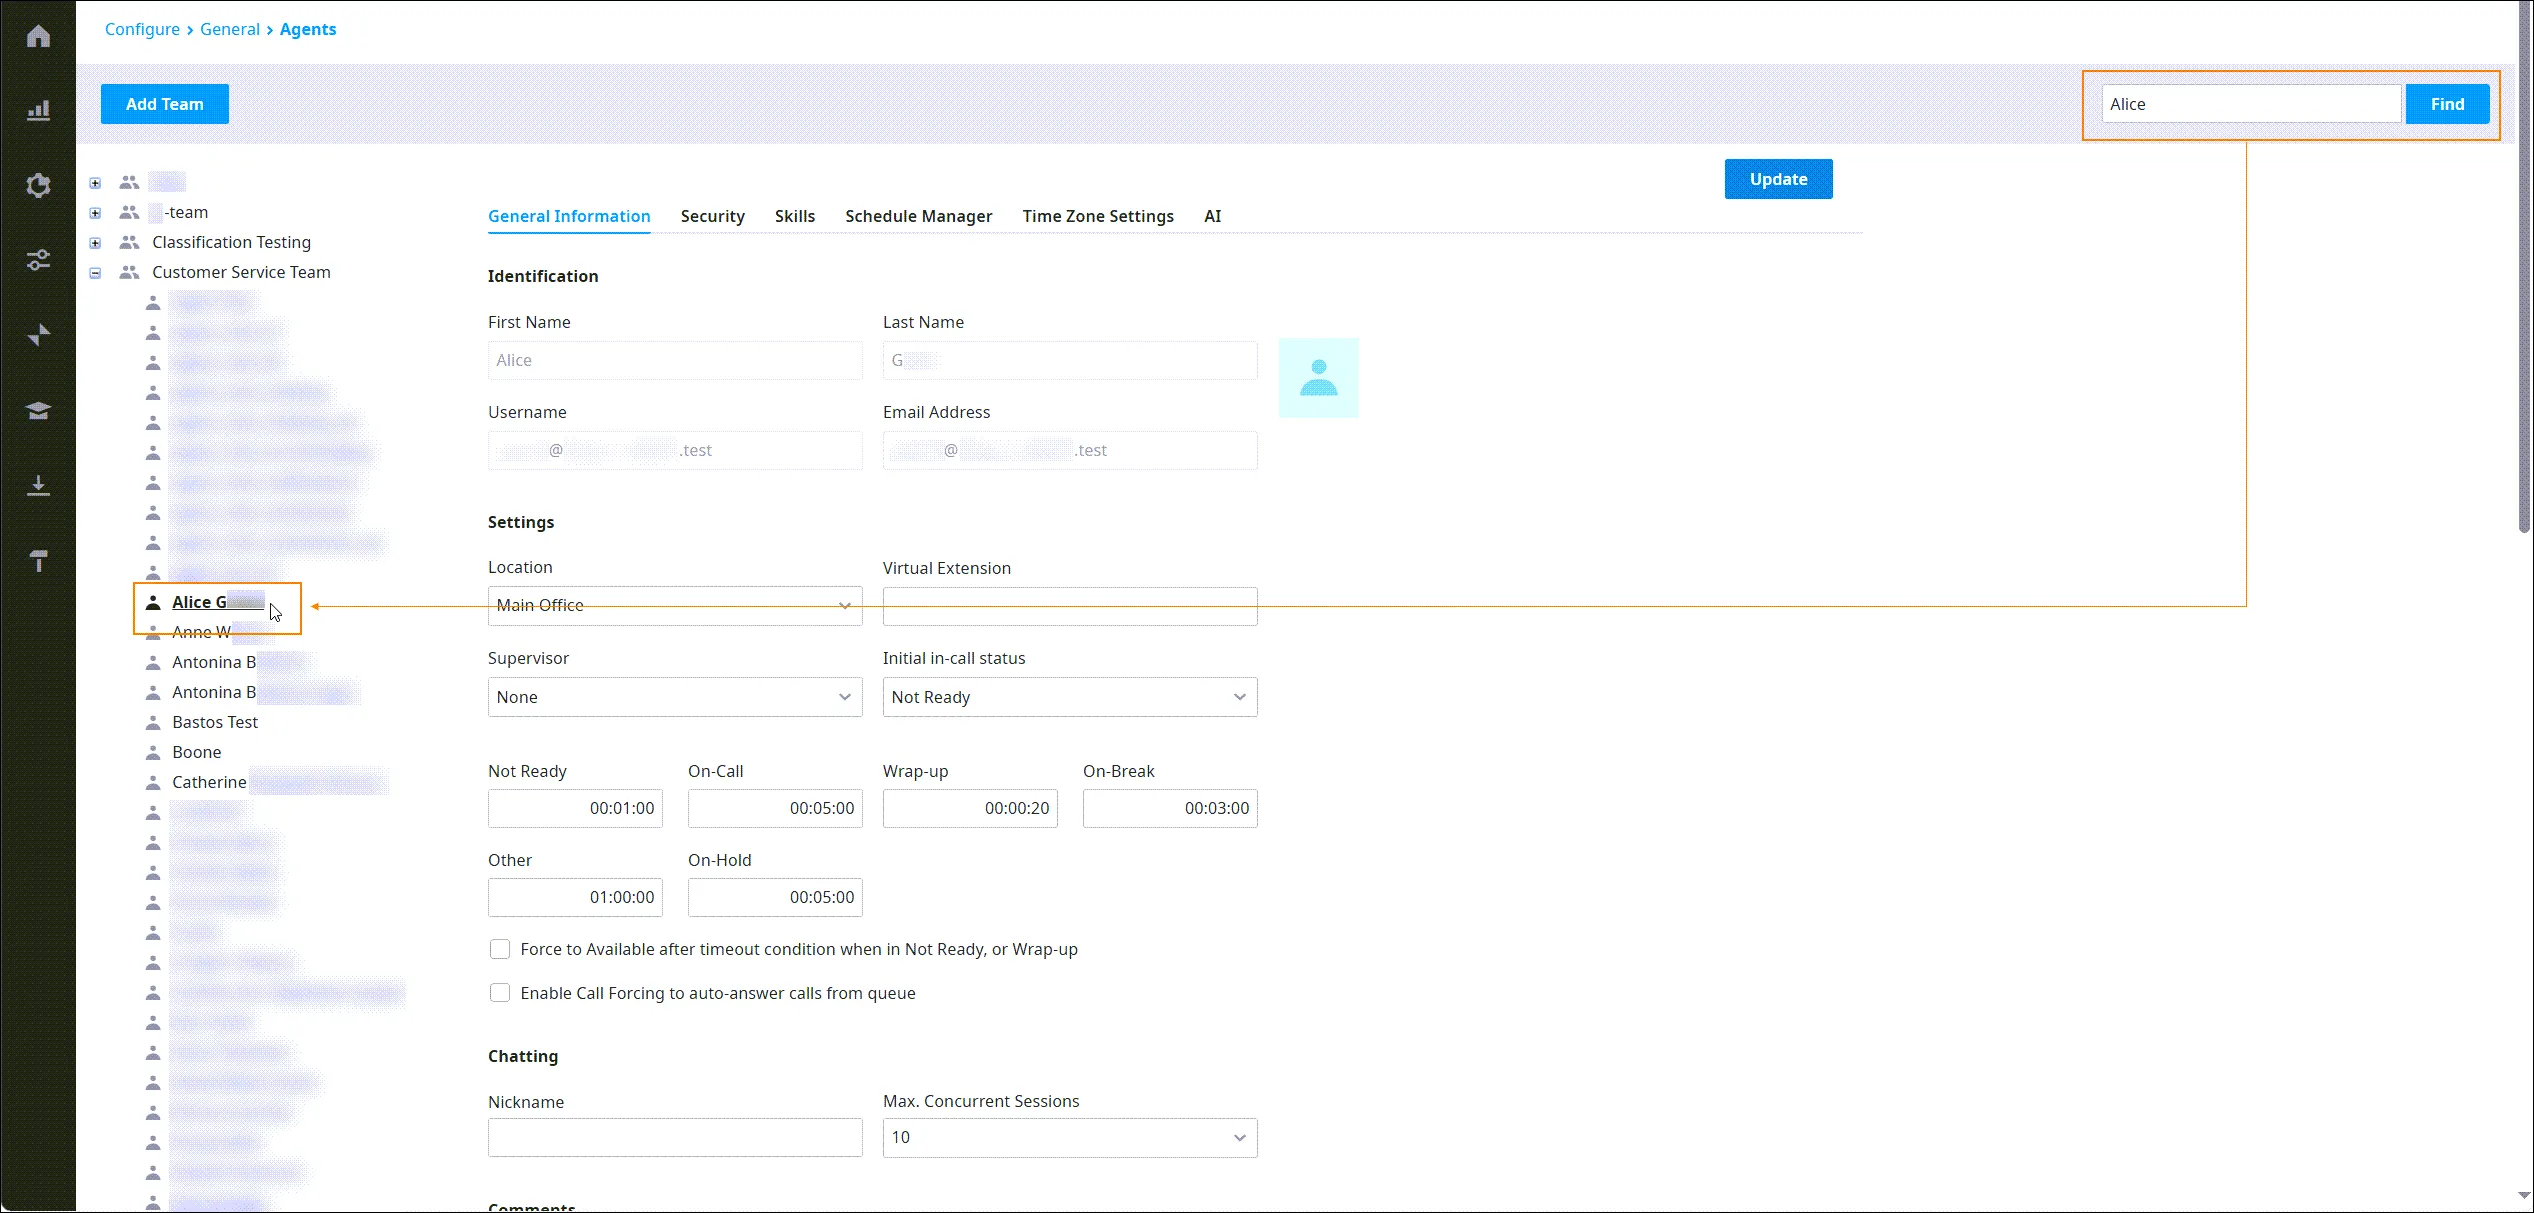Click the Customer Service Team group icon
The image size is (2534, 1213).
(x=129, y=272)
